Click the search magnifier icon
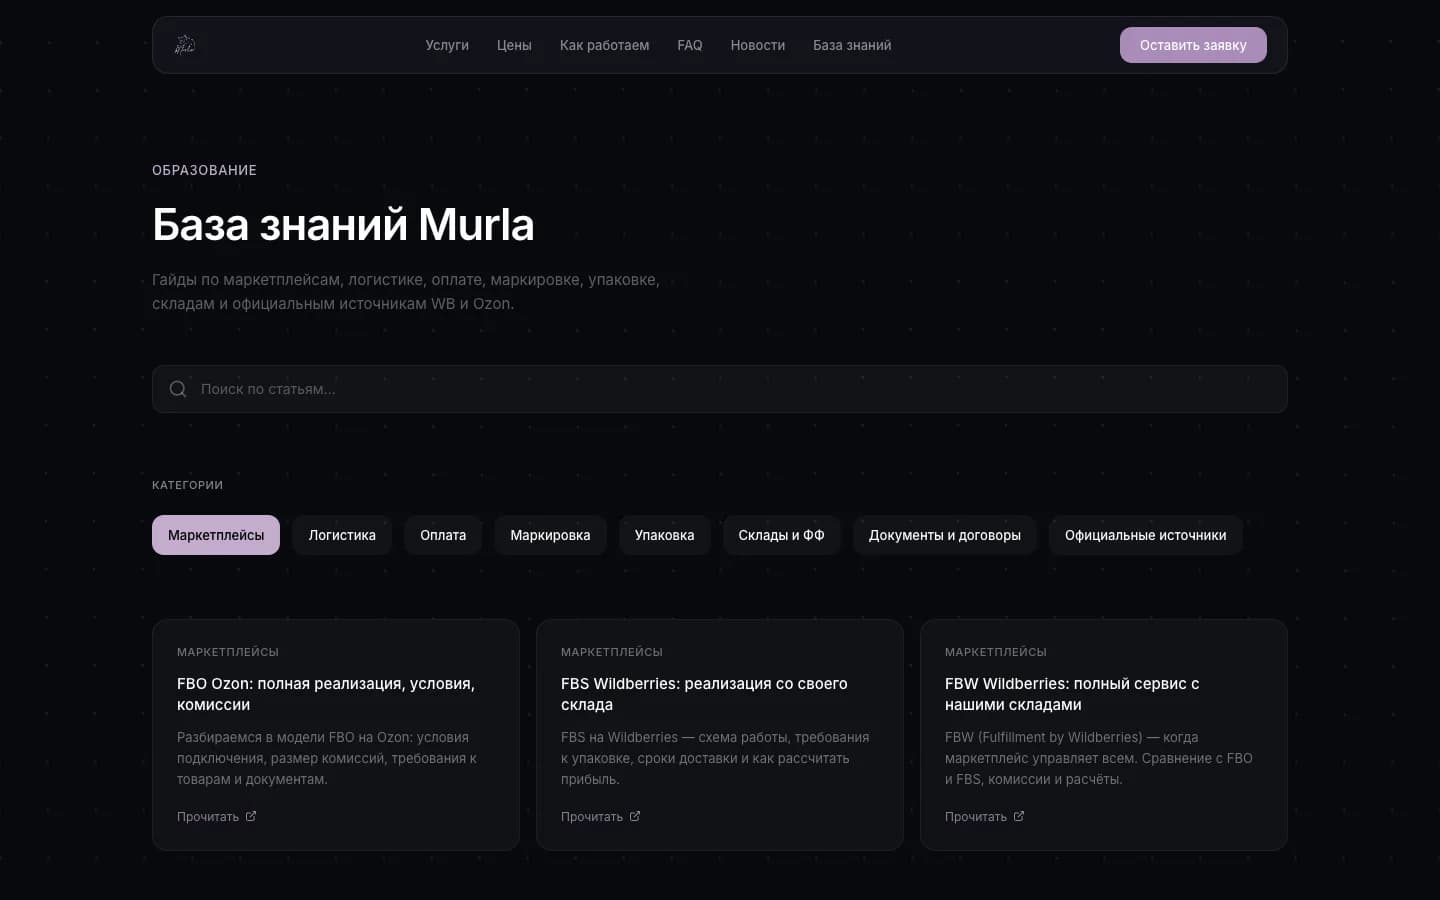This screenshot has height=900, width=1440. pyautogui.click(x=178, y=389)
